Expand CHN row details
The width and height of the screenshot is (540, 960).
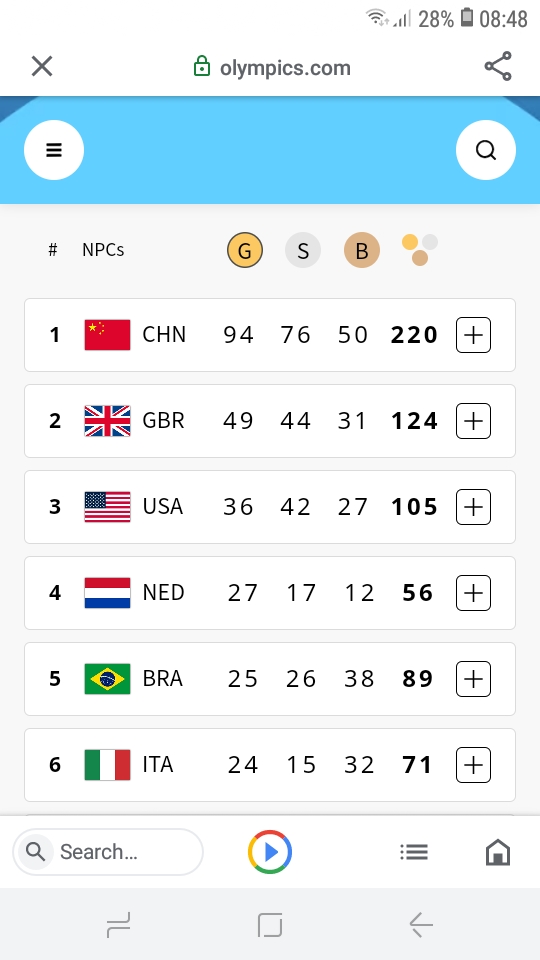(x=473, y=335)
